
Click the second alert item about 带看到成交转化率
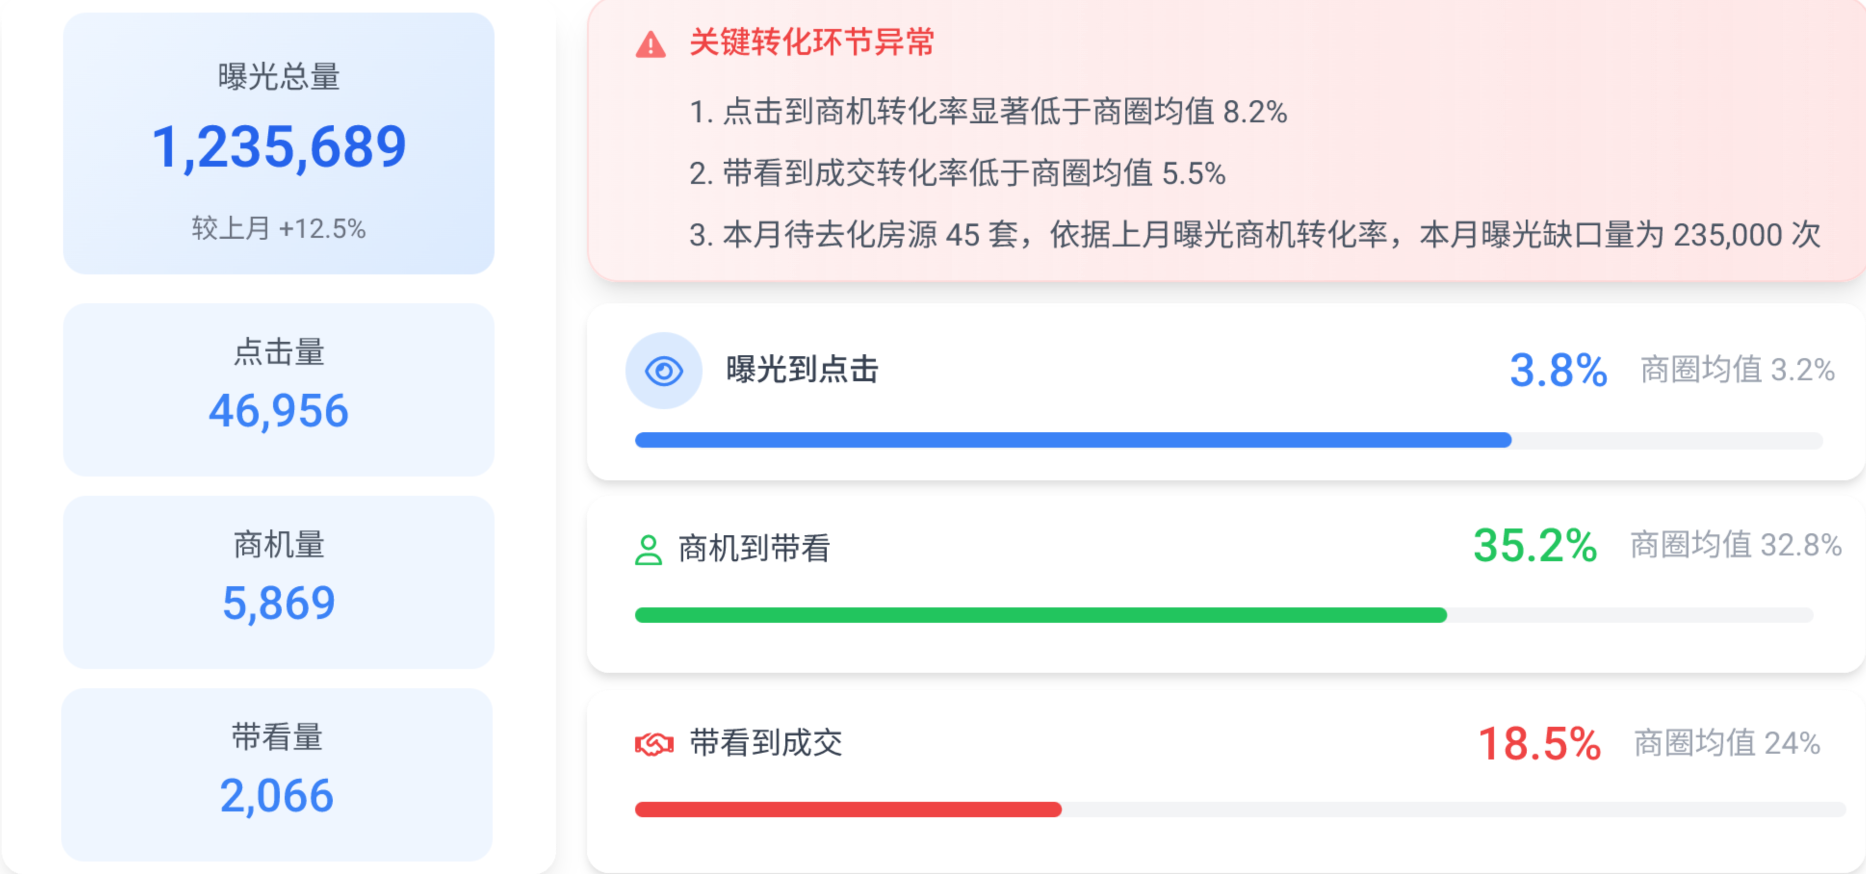click(x=957, y=174)
